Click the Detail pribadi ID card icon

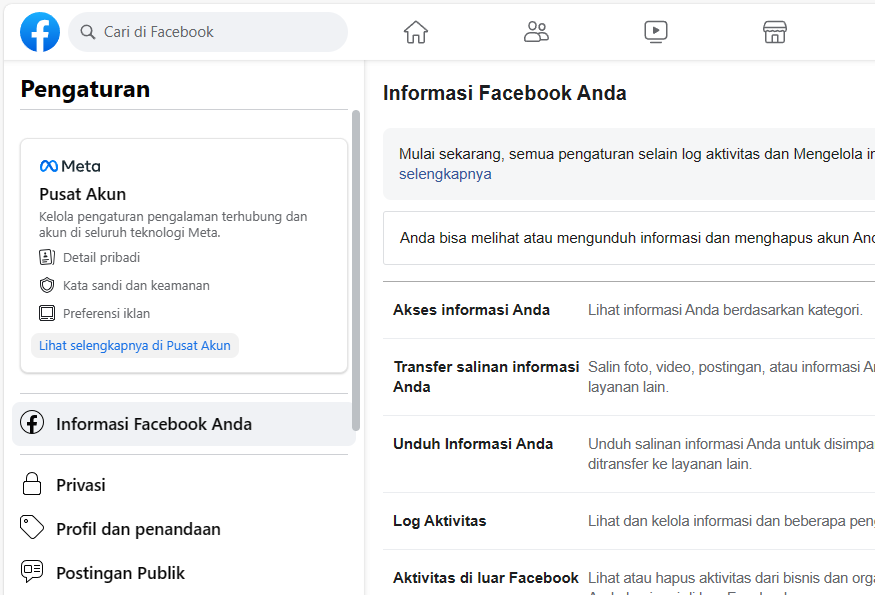pos(47,257)
